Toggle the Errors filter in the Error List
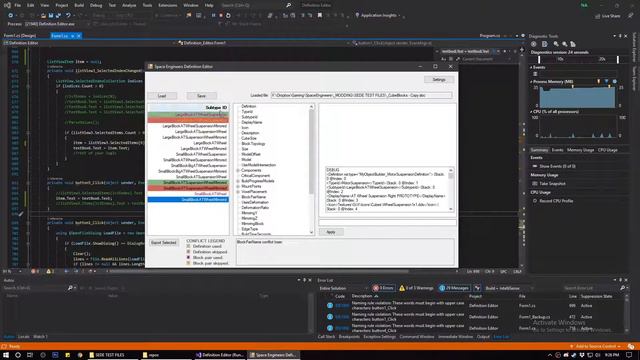The height and width of the screenshot is (360, 640). point(383,288)
